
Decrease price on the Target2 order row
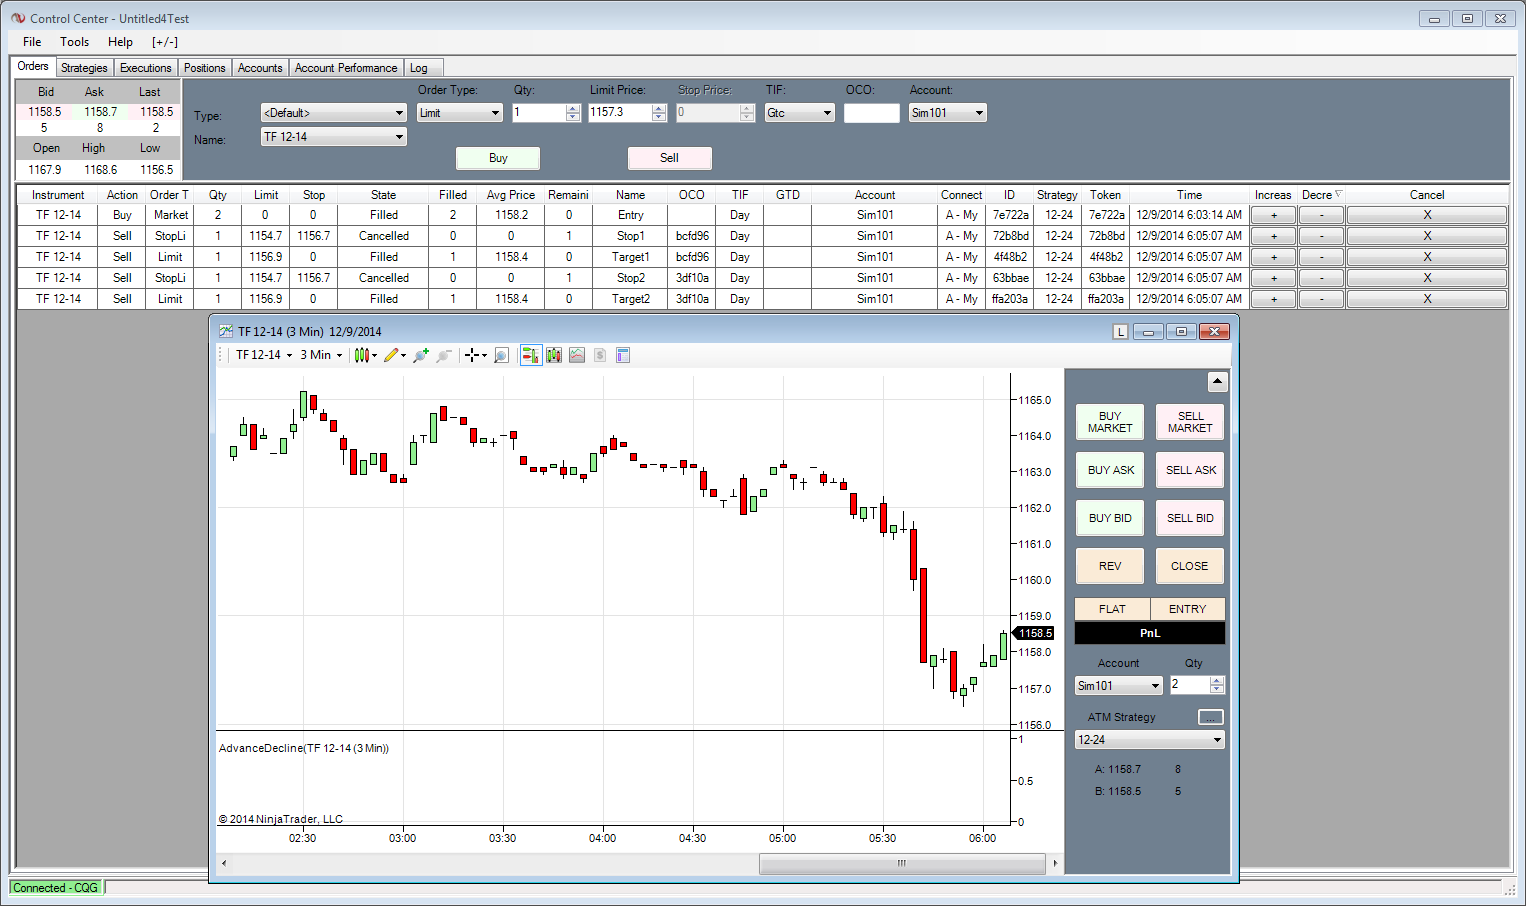click(x=1321, y=299)
